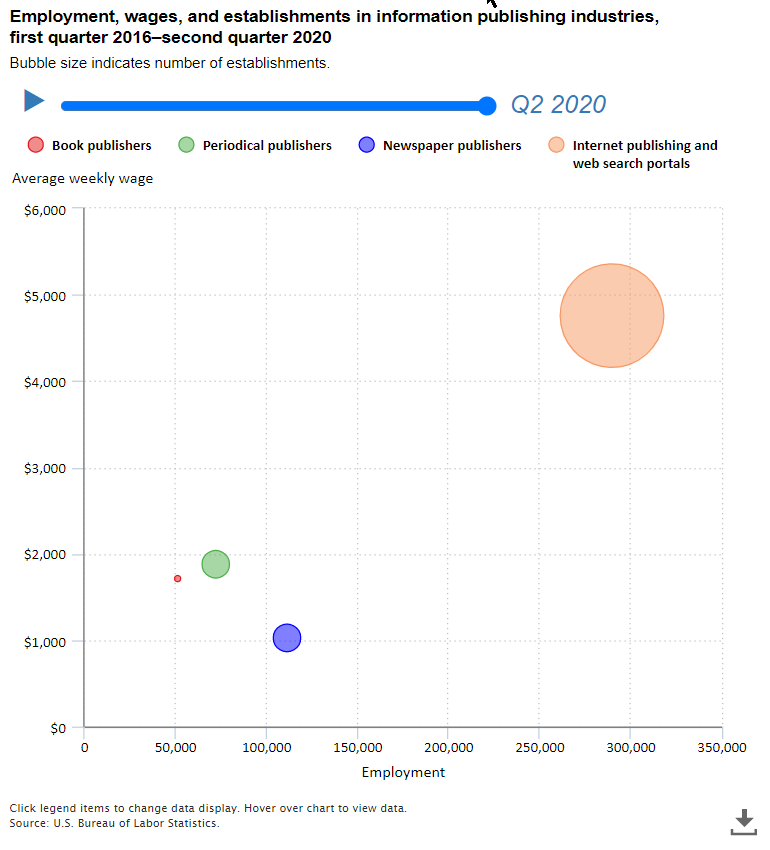The height and width of the screenshot is (850, 770).
Task: Click the Average weekly wage axis title
Action: tap(82, 179)
